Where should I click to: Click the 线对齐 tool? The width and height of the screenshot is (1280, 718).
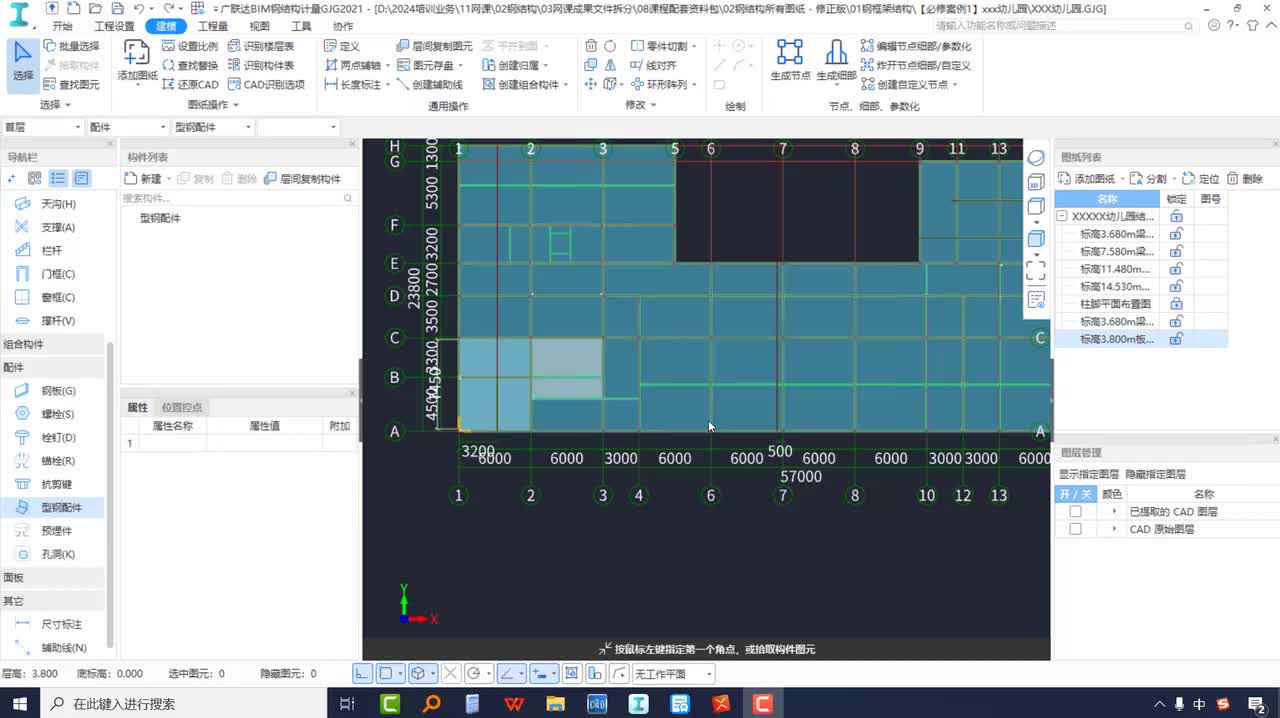click(653, 65)
